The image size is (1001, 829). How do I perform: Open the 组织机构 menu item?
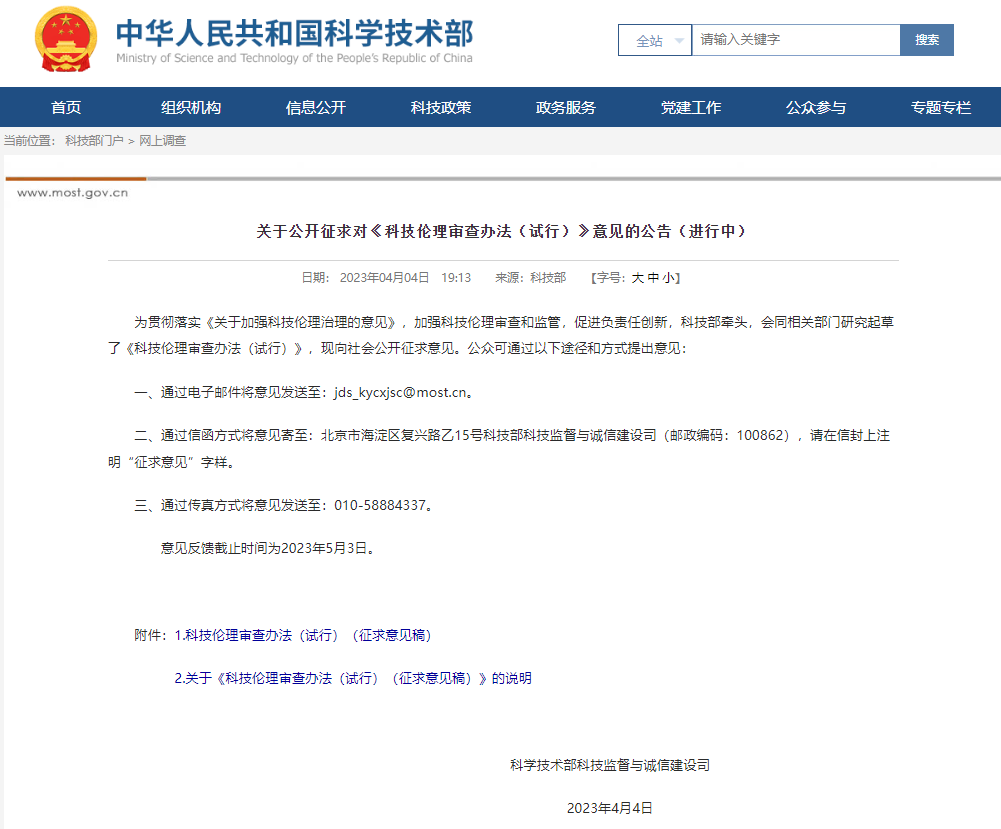[191, 108]
